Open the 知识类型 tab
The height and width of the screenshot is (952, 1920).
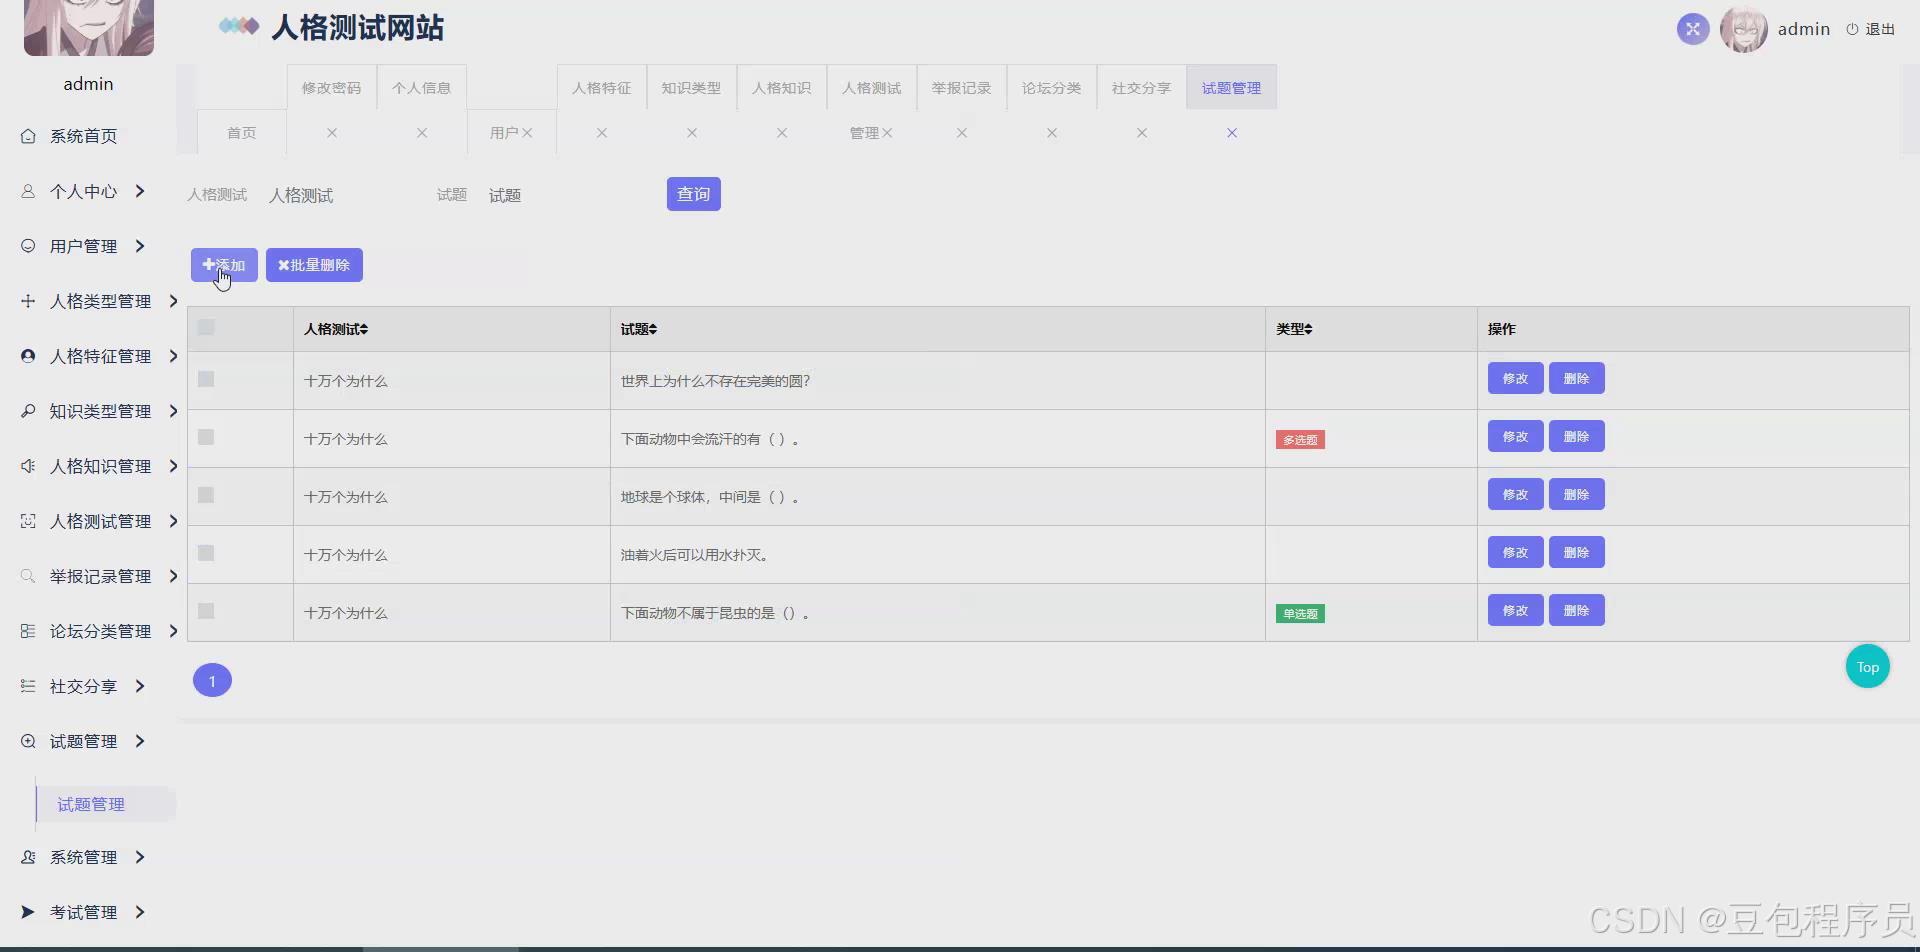tap(692, 88)
